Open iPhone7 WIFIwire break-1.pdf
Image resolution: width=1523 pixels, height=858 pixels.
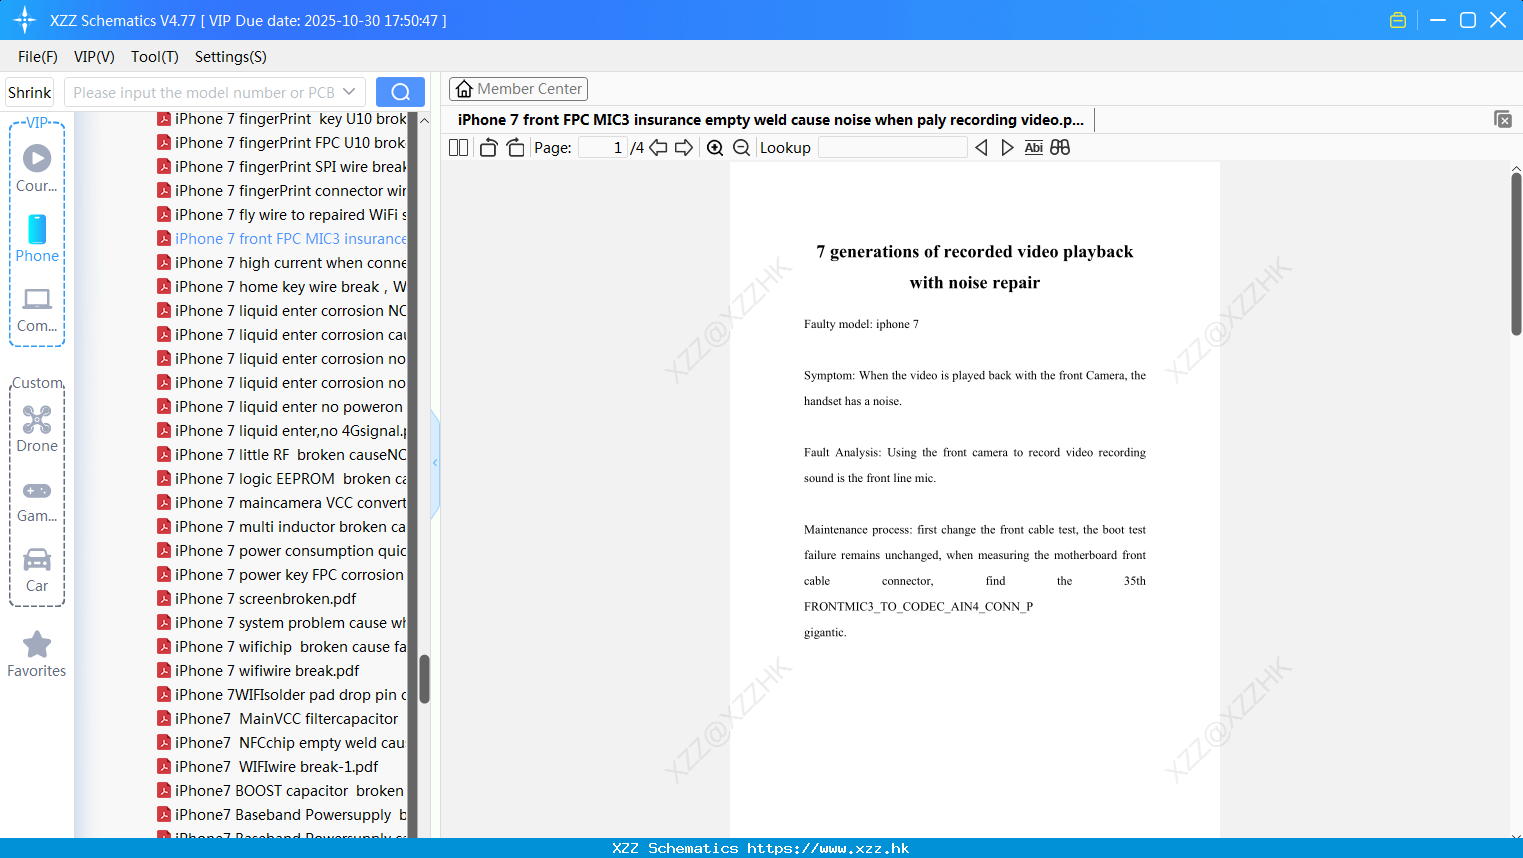coord(268,767)
